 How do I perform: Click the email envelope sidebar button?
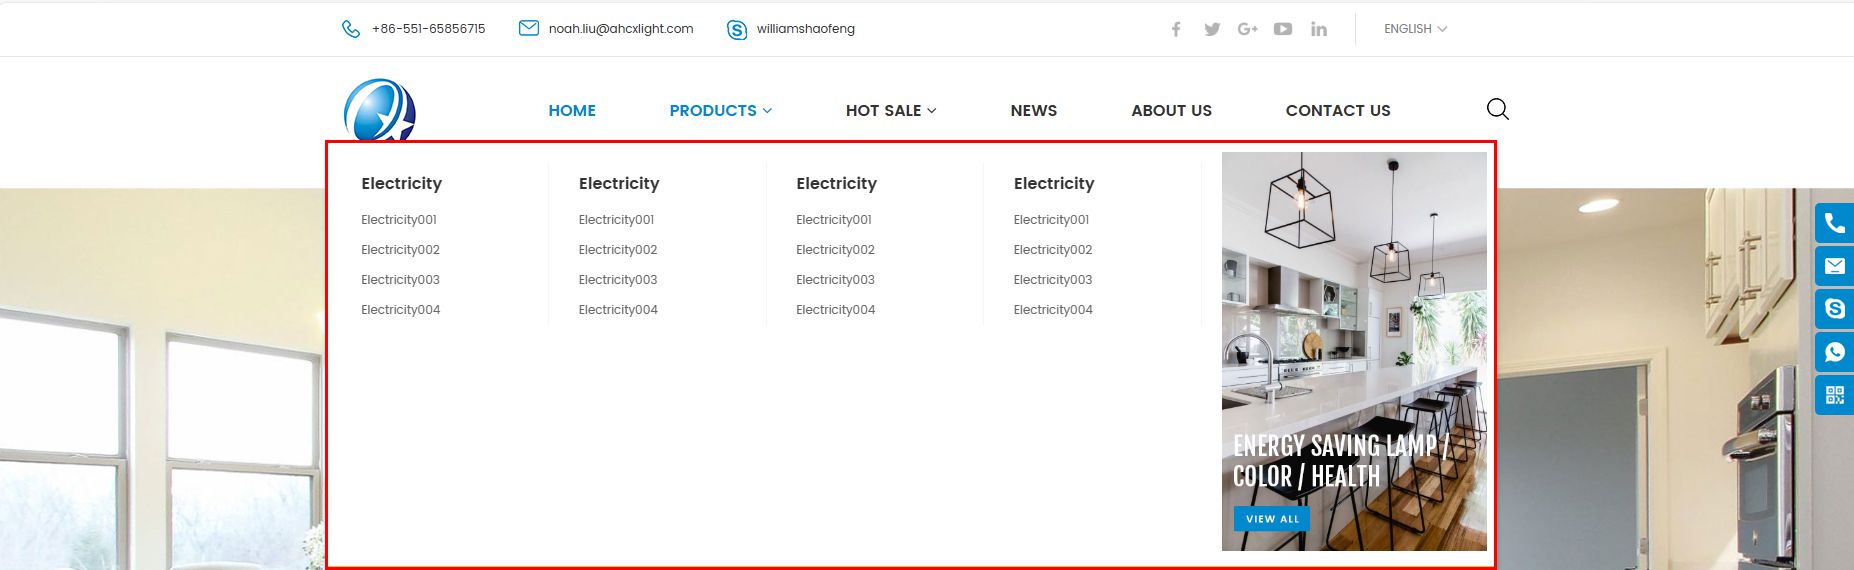tap(1834, 266)
